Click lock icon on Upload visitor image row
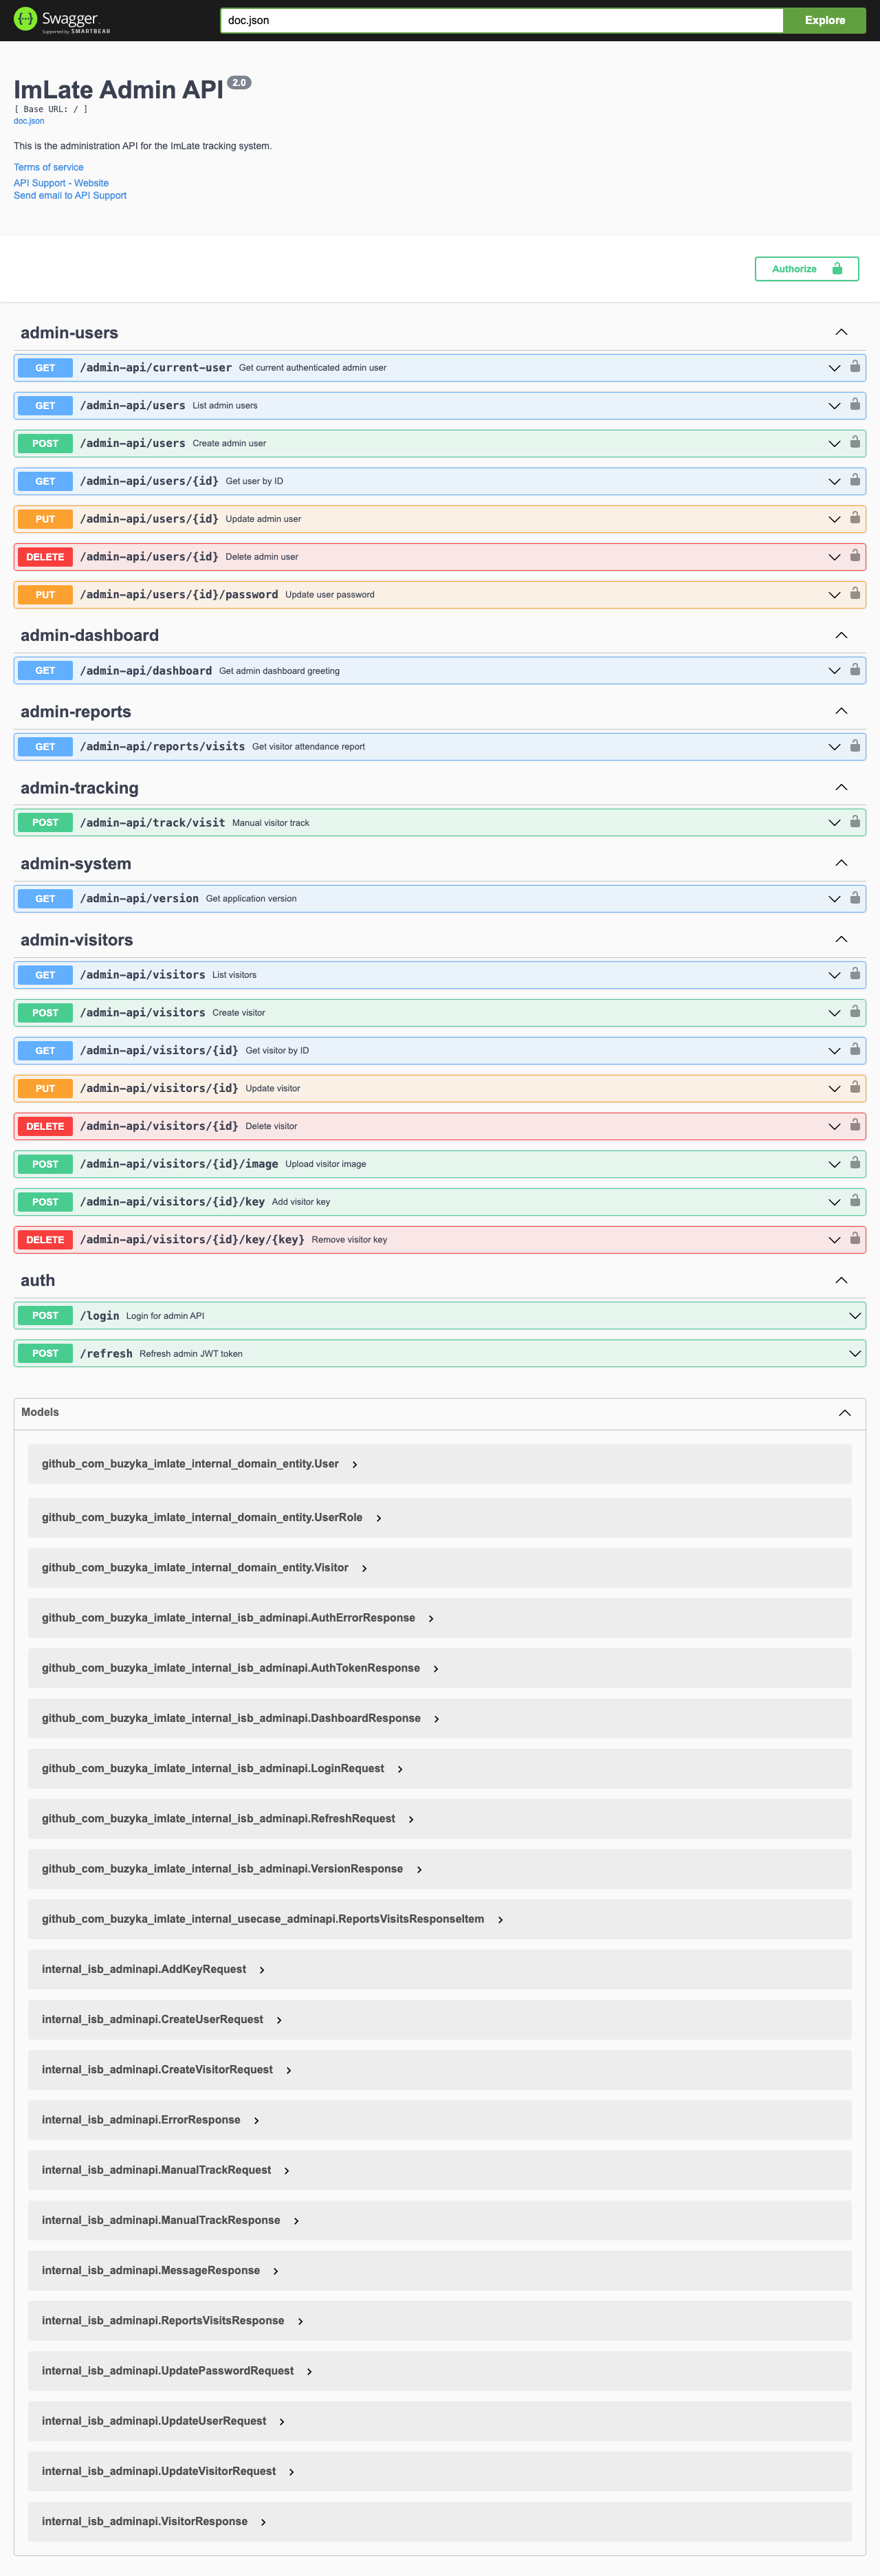This screenshot has width=880, height=2576. [x=855, y=1163]
